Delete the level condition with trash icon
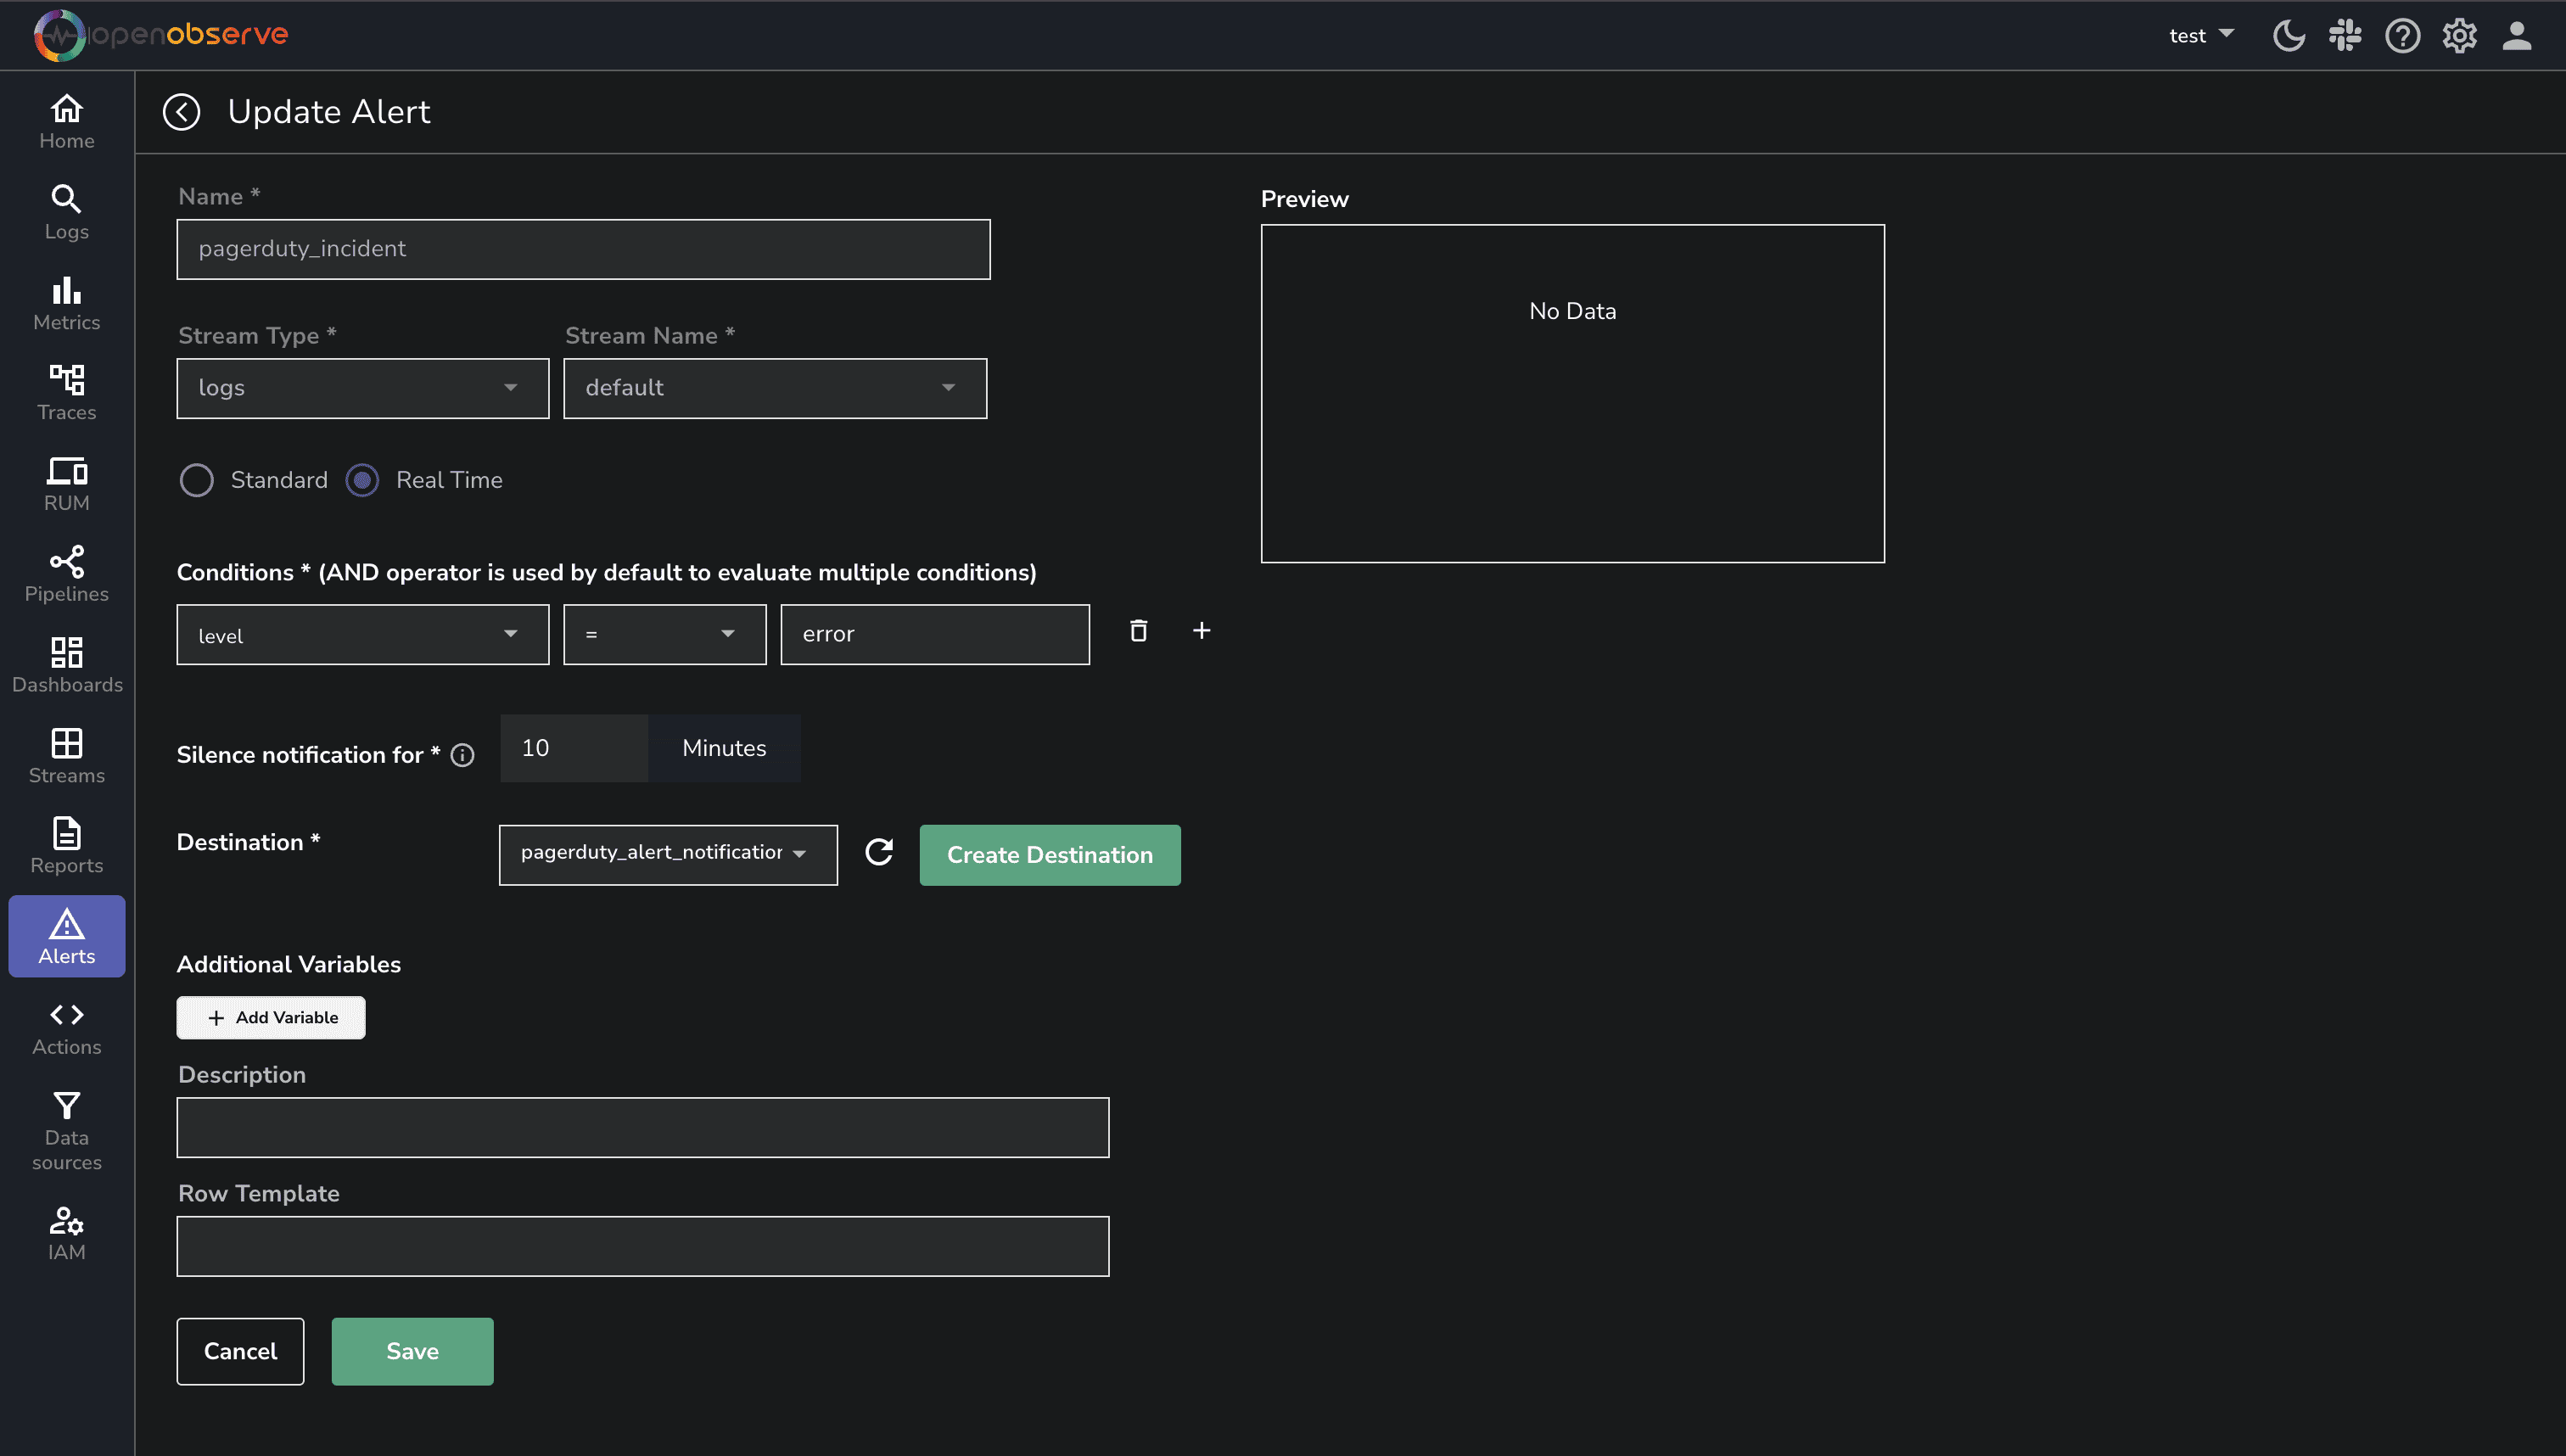The height and width of the screenshot is (1456, 2566). pos(1138,631)
